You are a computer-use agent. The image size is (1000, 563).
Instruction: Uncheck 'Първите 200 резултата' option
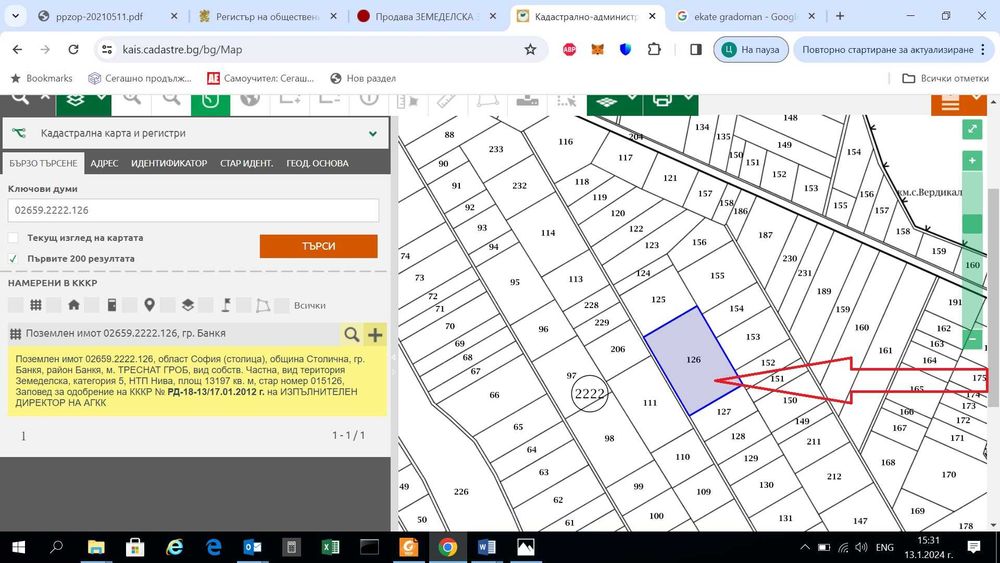point(13,259)
